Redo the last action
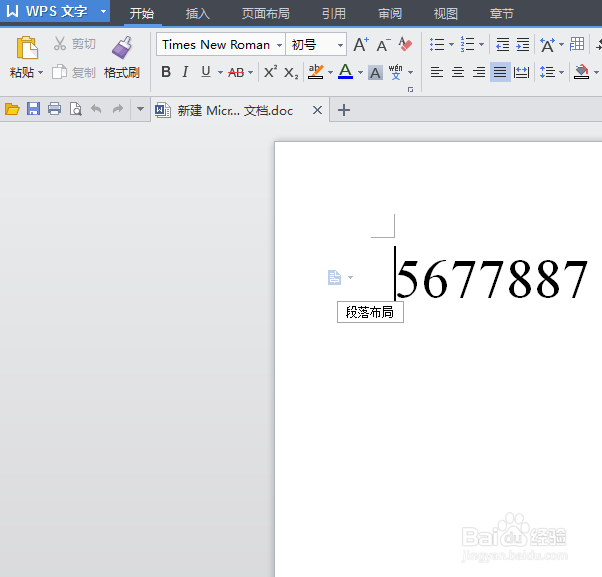Screen dimensions: 602x577 click(117, 109)
